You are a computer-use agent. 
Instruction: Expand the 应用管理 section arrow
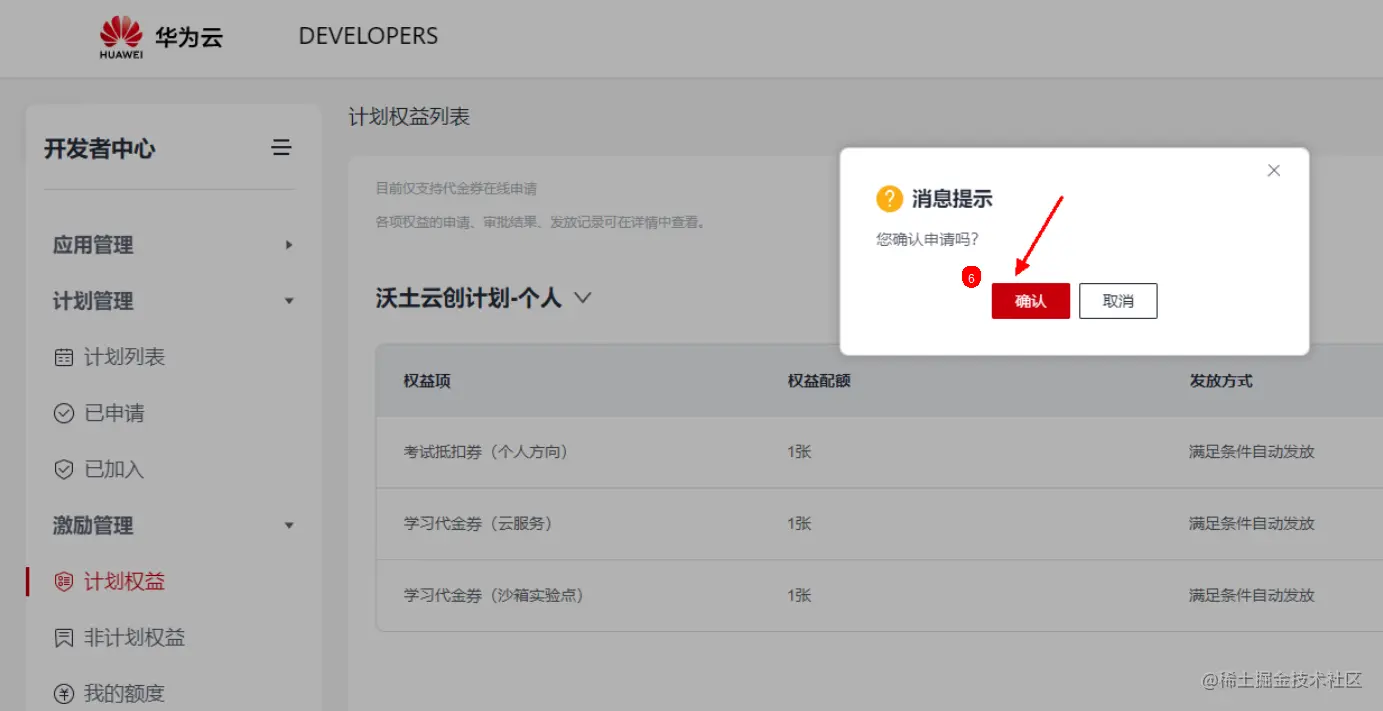(289, 244)
